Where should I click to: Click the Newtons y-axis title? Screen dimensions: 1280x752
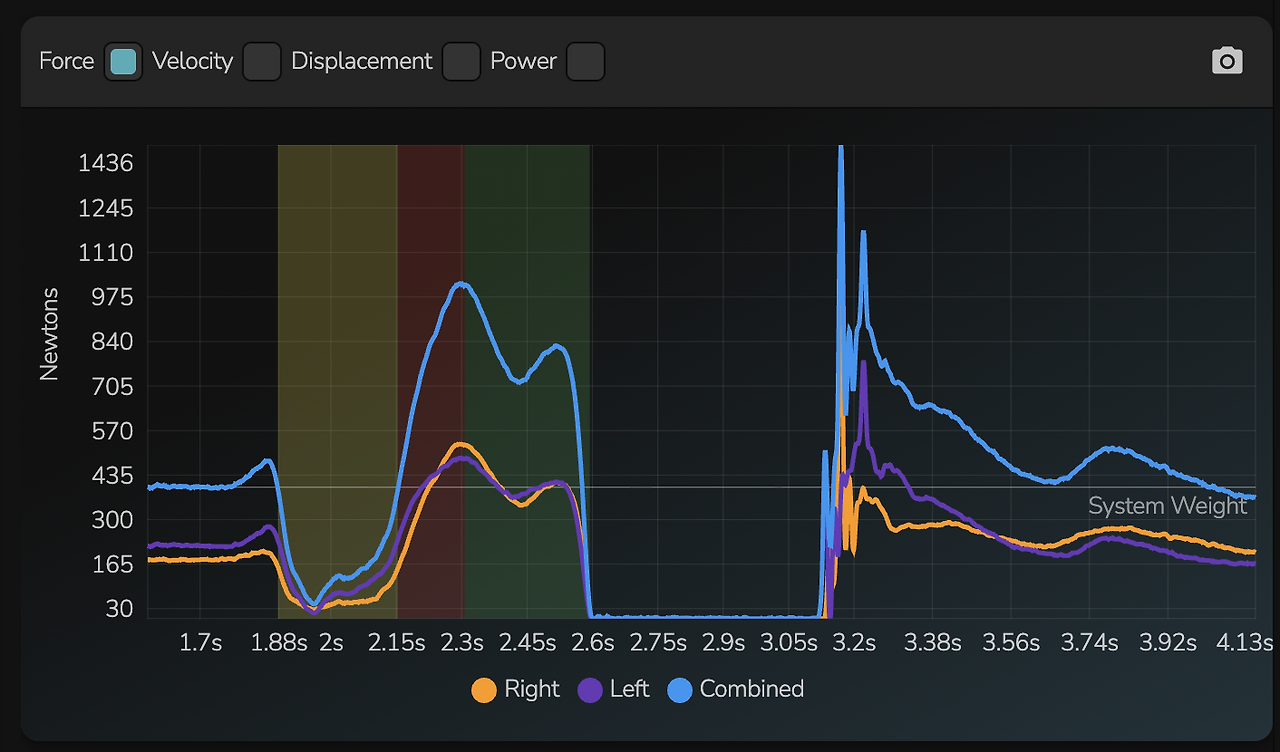pos(49,334)
